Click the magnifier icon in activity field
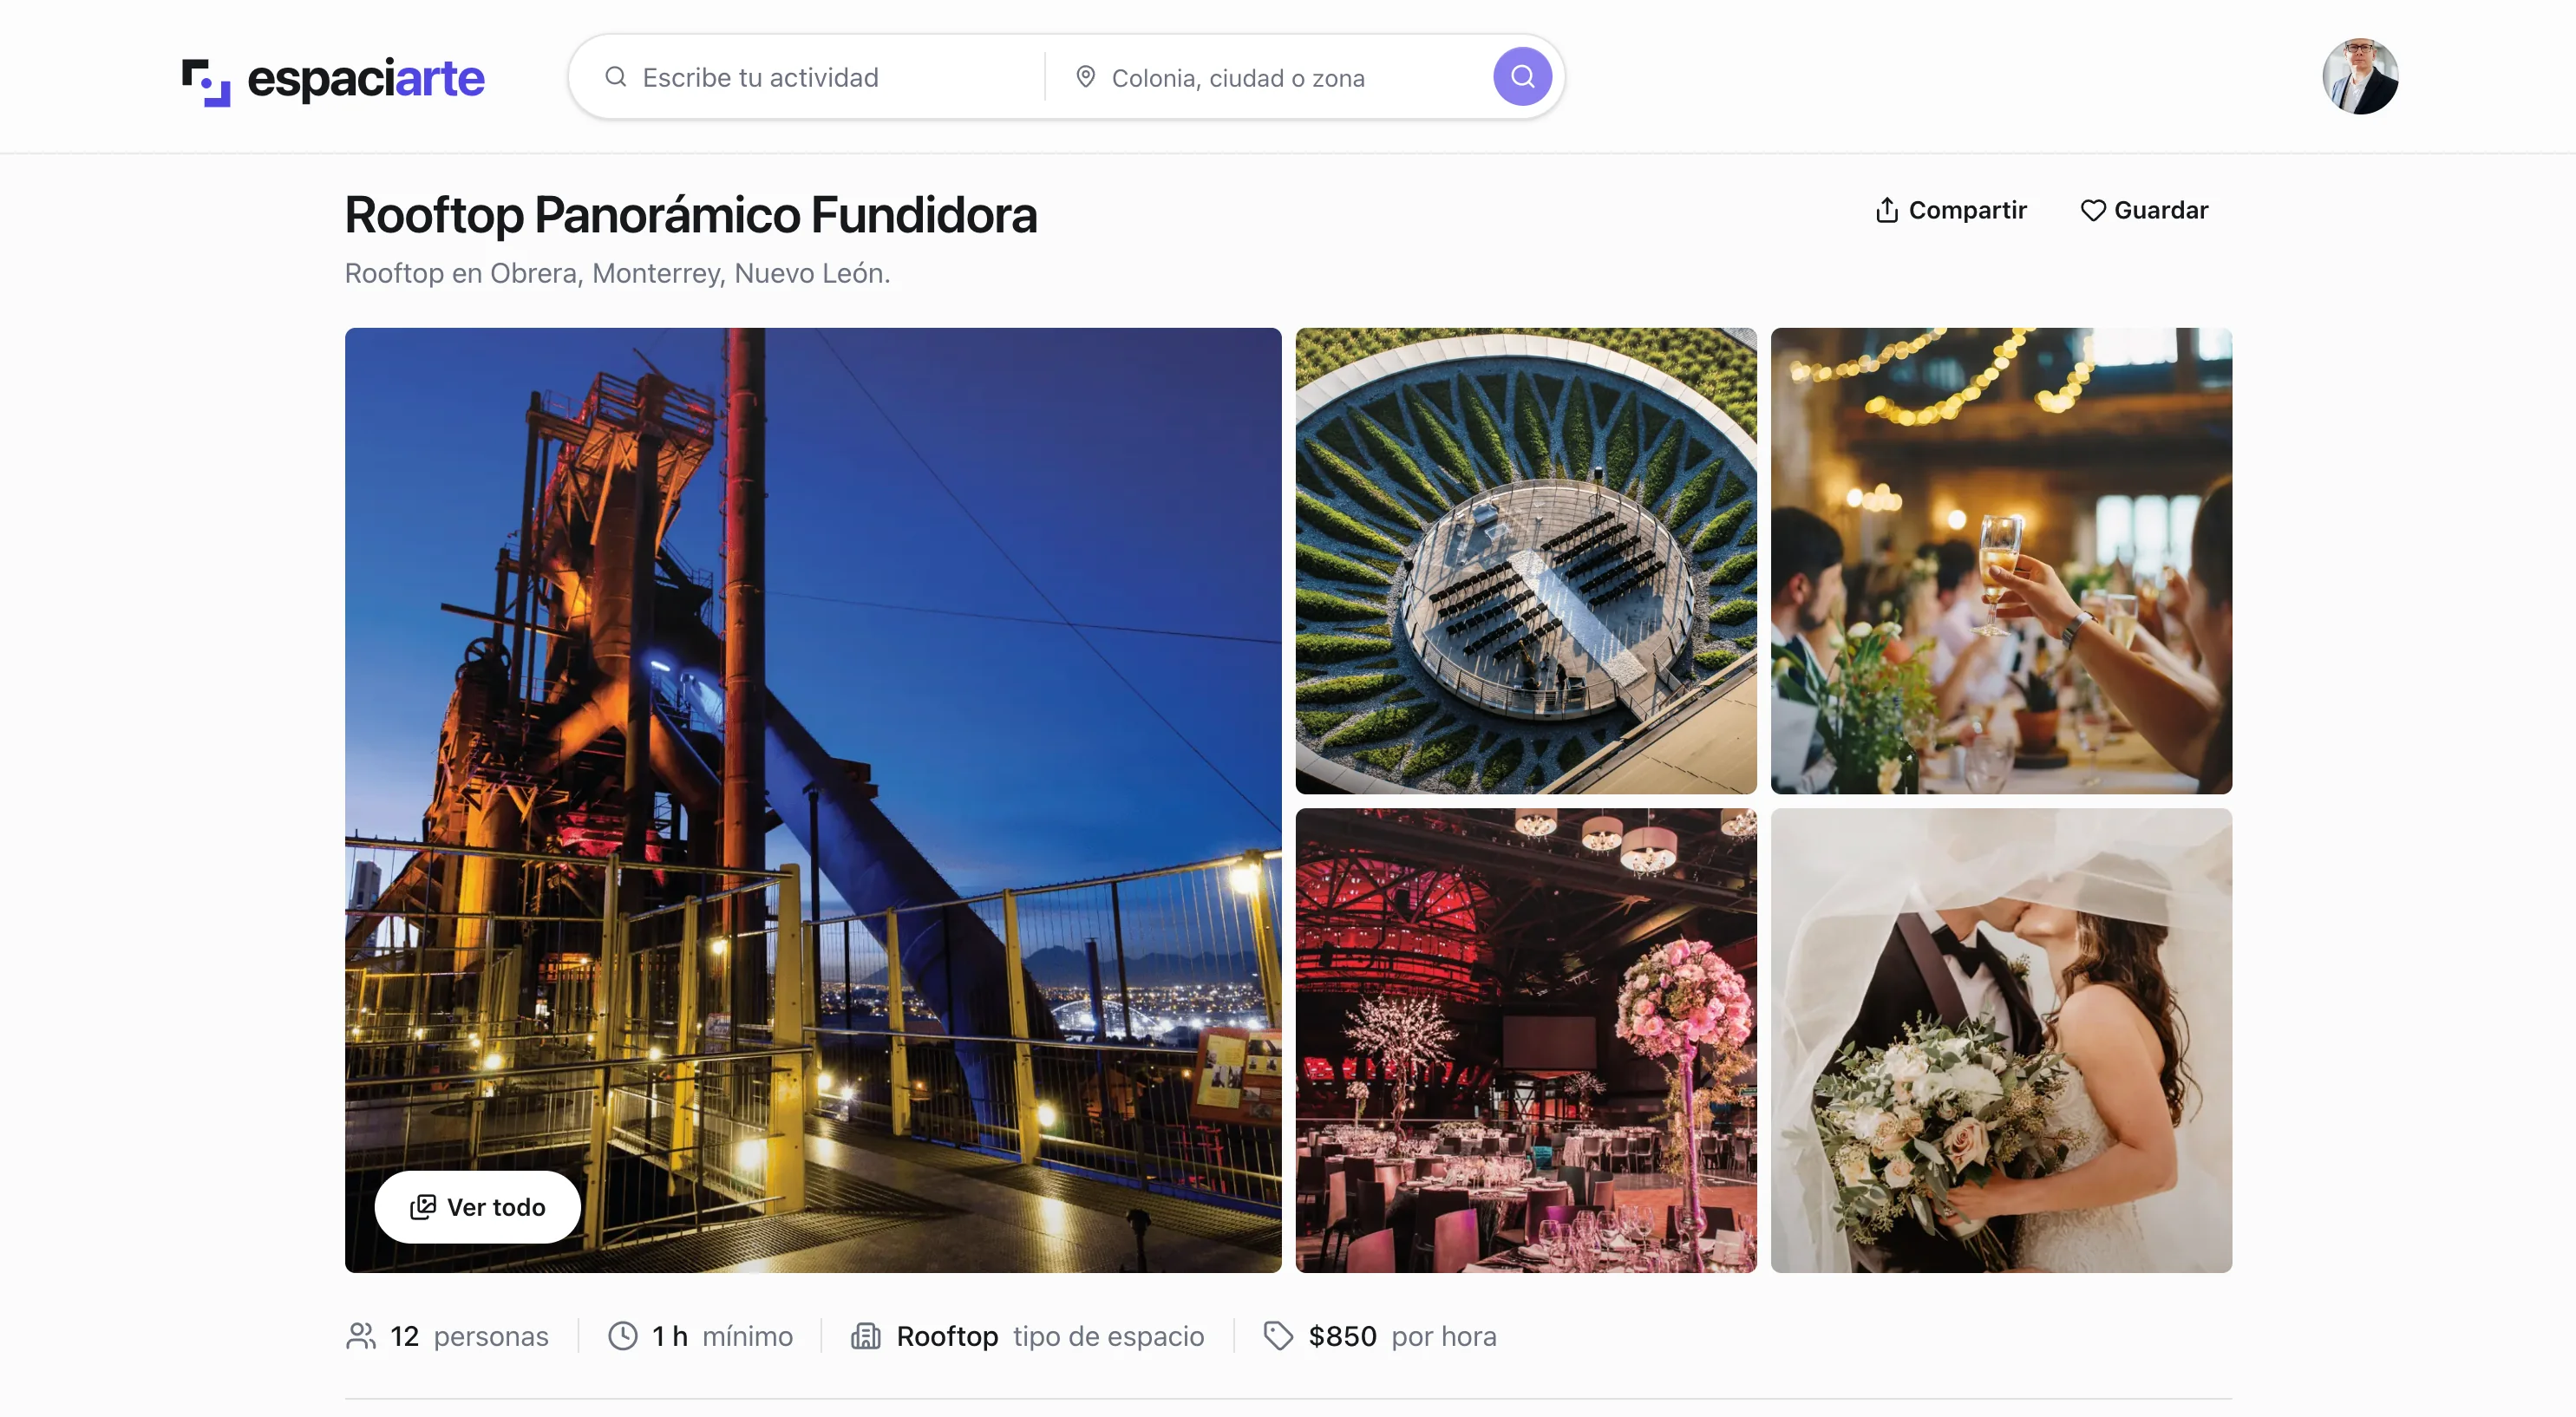Screen dimensions: 2576x1417 click(616, 77)
